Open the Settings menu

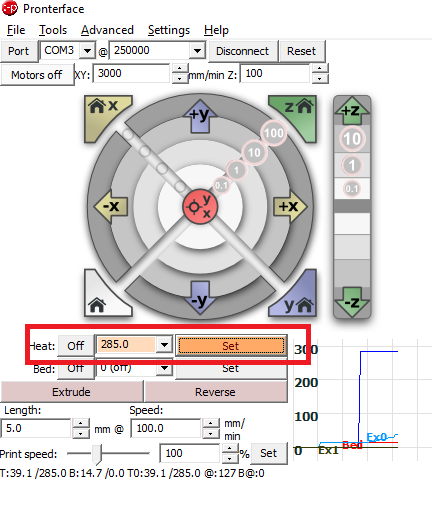[x=169, y=30]
